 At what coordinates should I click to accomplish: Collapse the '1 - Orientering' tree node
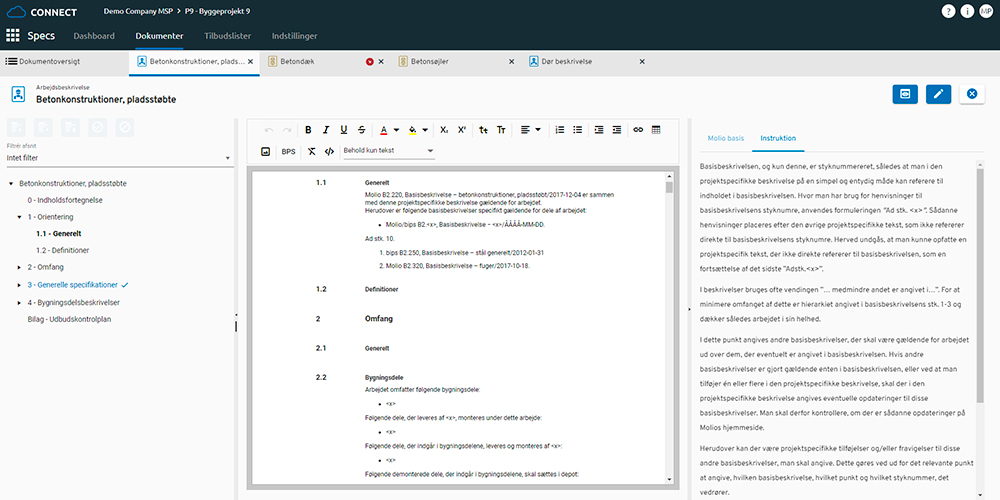tap(19, 216)
